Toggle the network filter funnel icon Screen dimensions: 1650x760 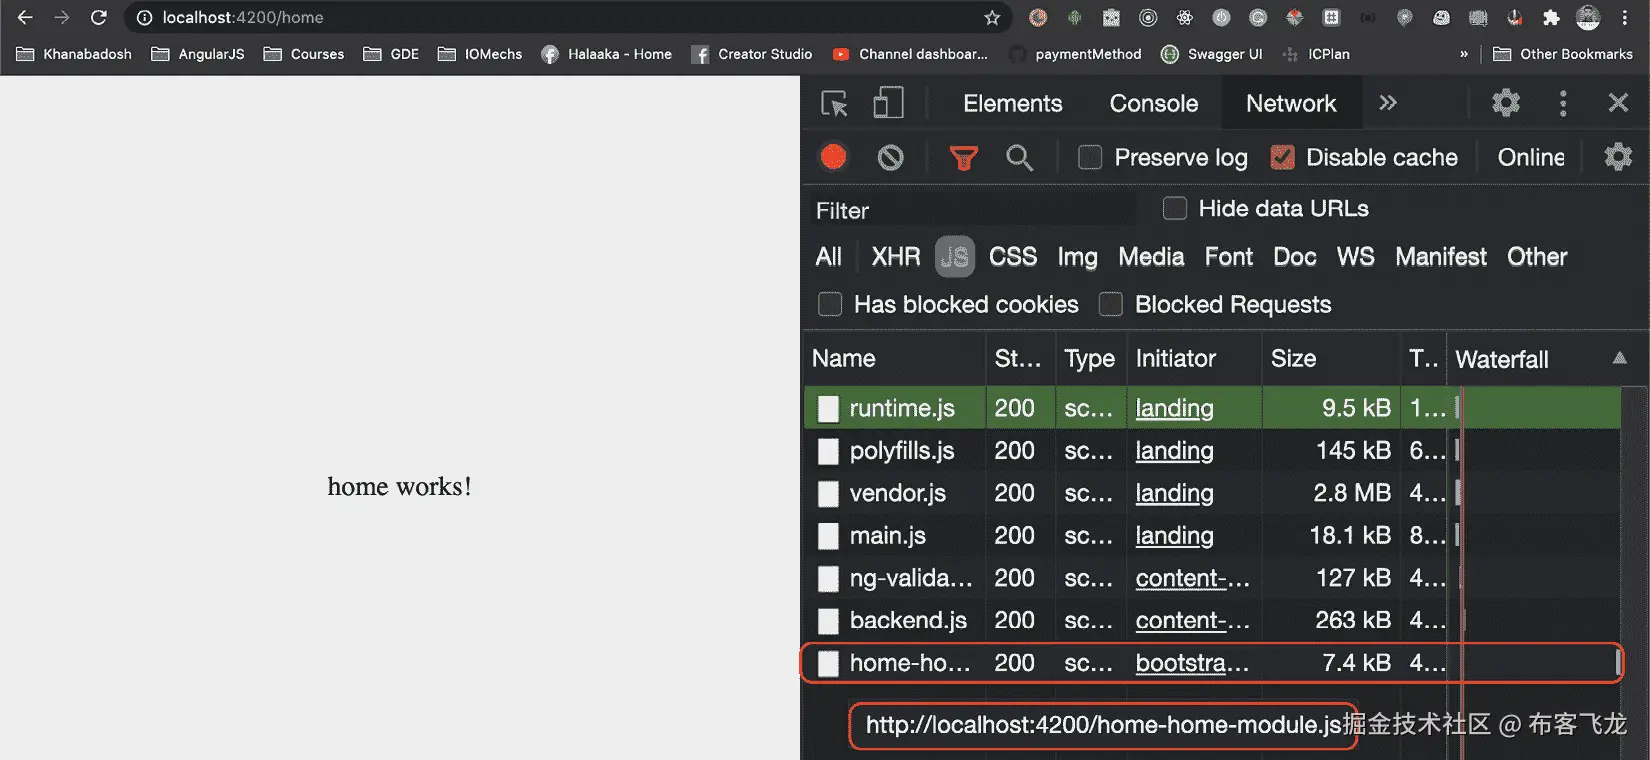(963, 158)
